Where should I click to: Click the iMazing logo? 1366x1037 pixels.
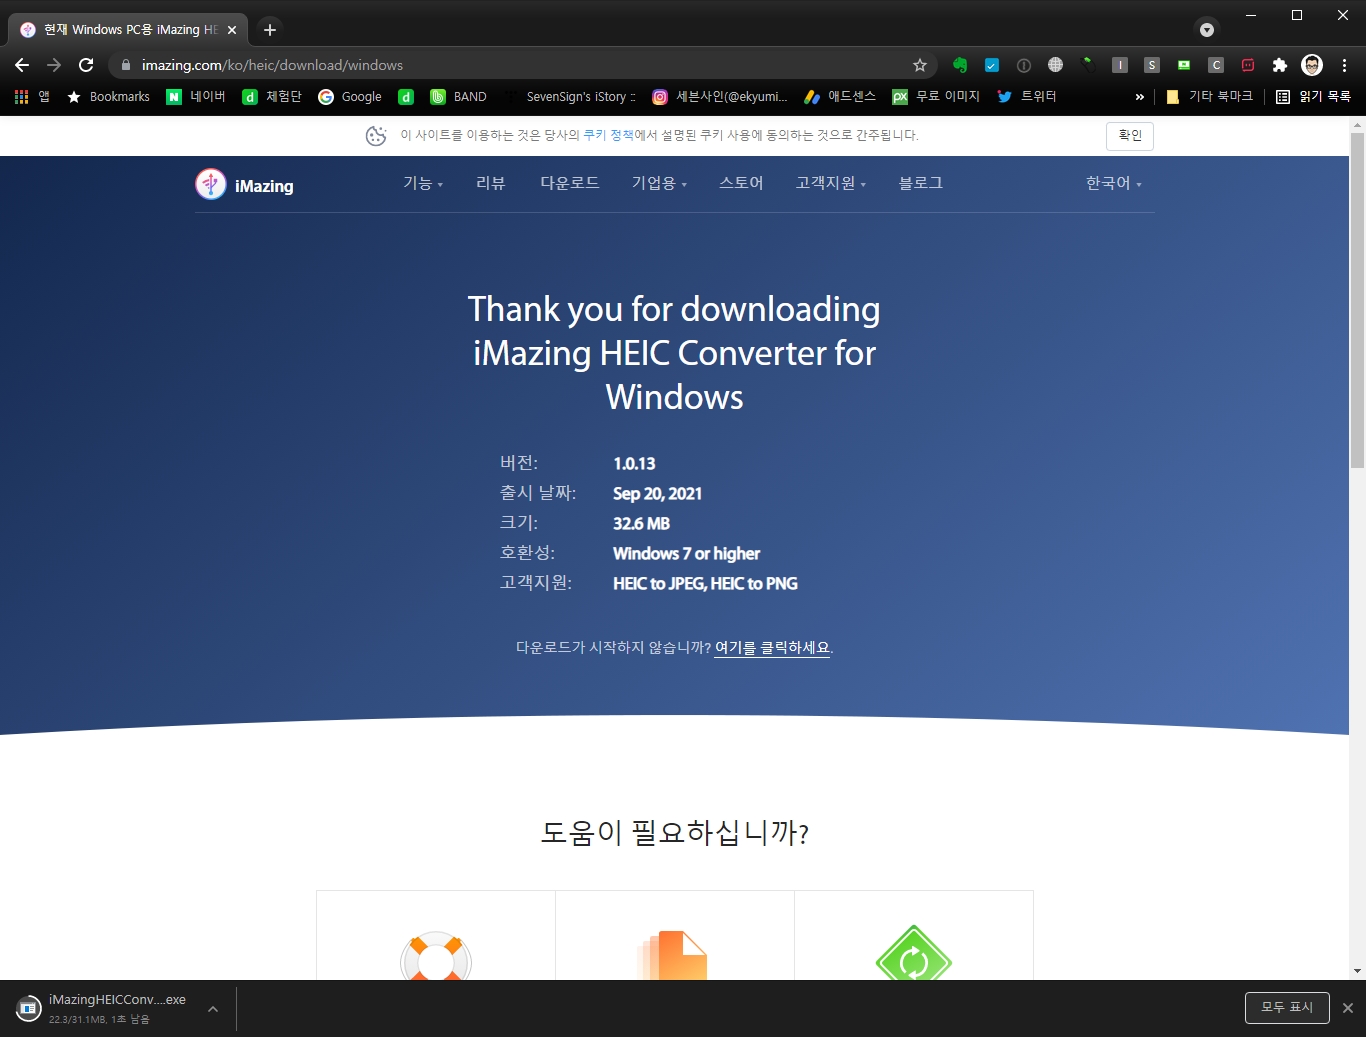[x=245, y=185]
